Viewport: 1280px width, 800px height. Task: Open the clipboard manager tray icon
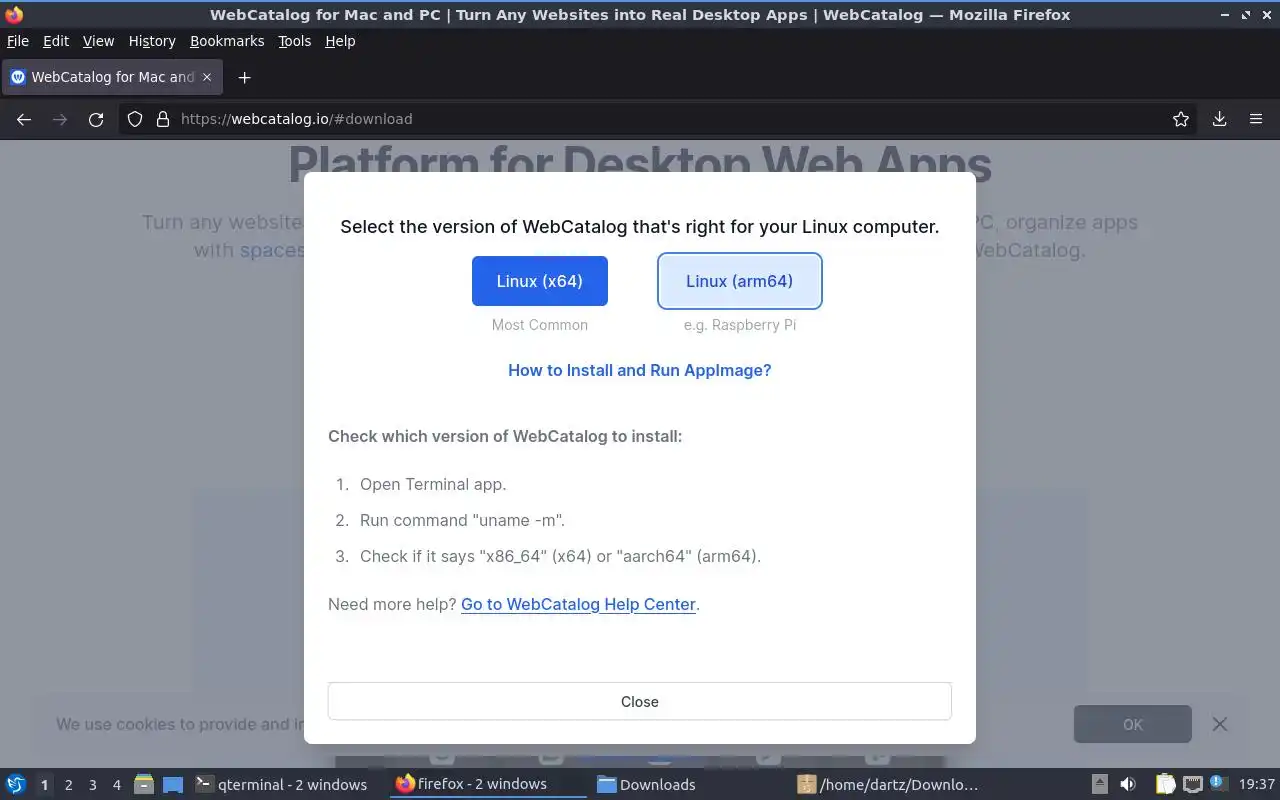pos(1165,785)
